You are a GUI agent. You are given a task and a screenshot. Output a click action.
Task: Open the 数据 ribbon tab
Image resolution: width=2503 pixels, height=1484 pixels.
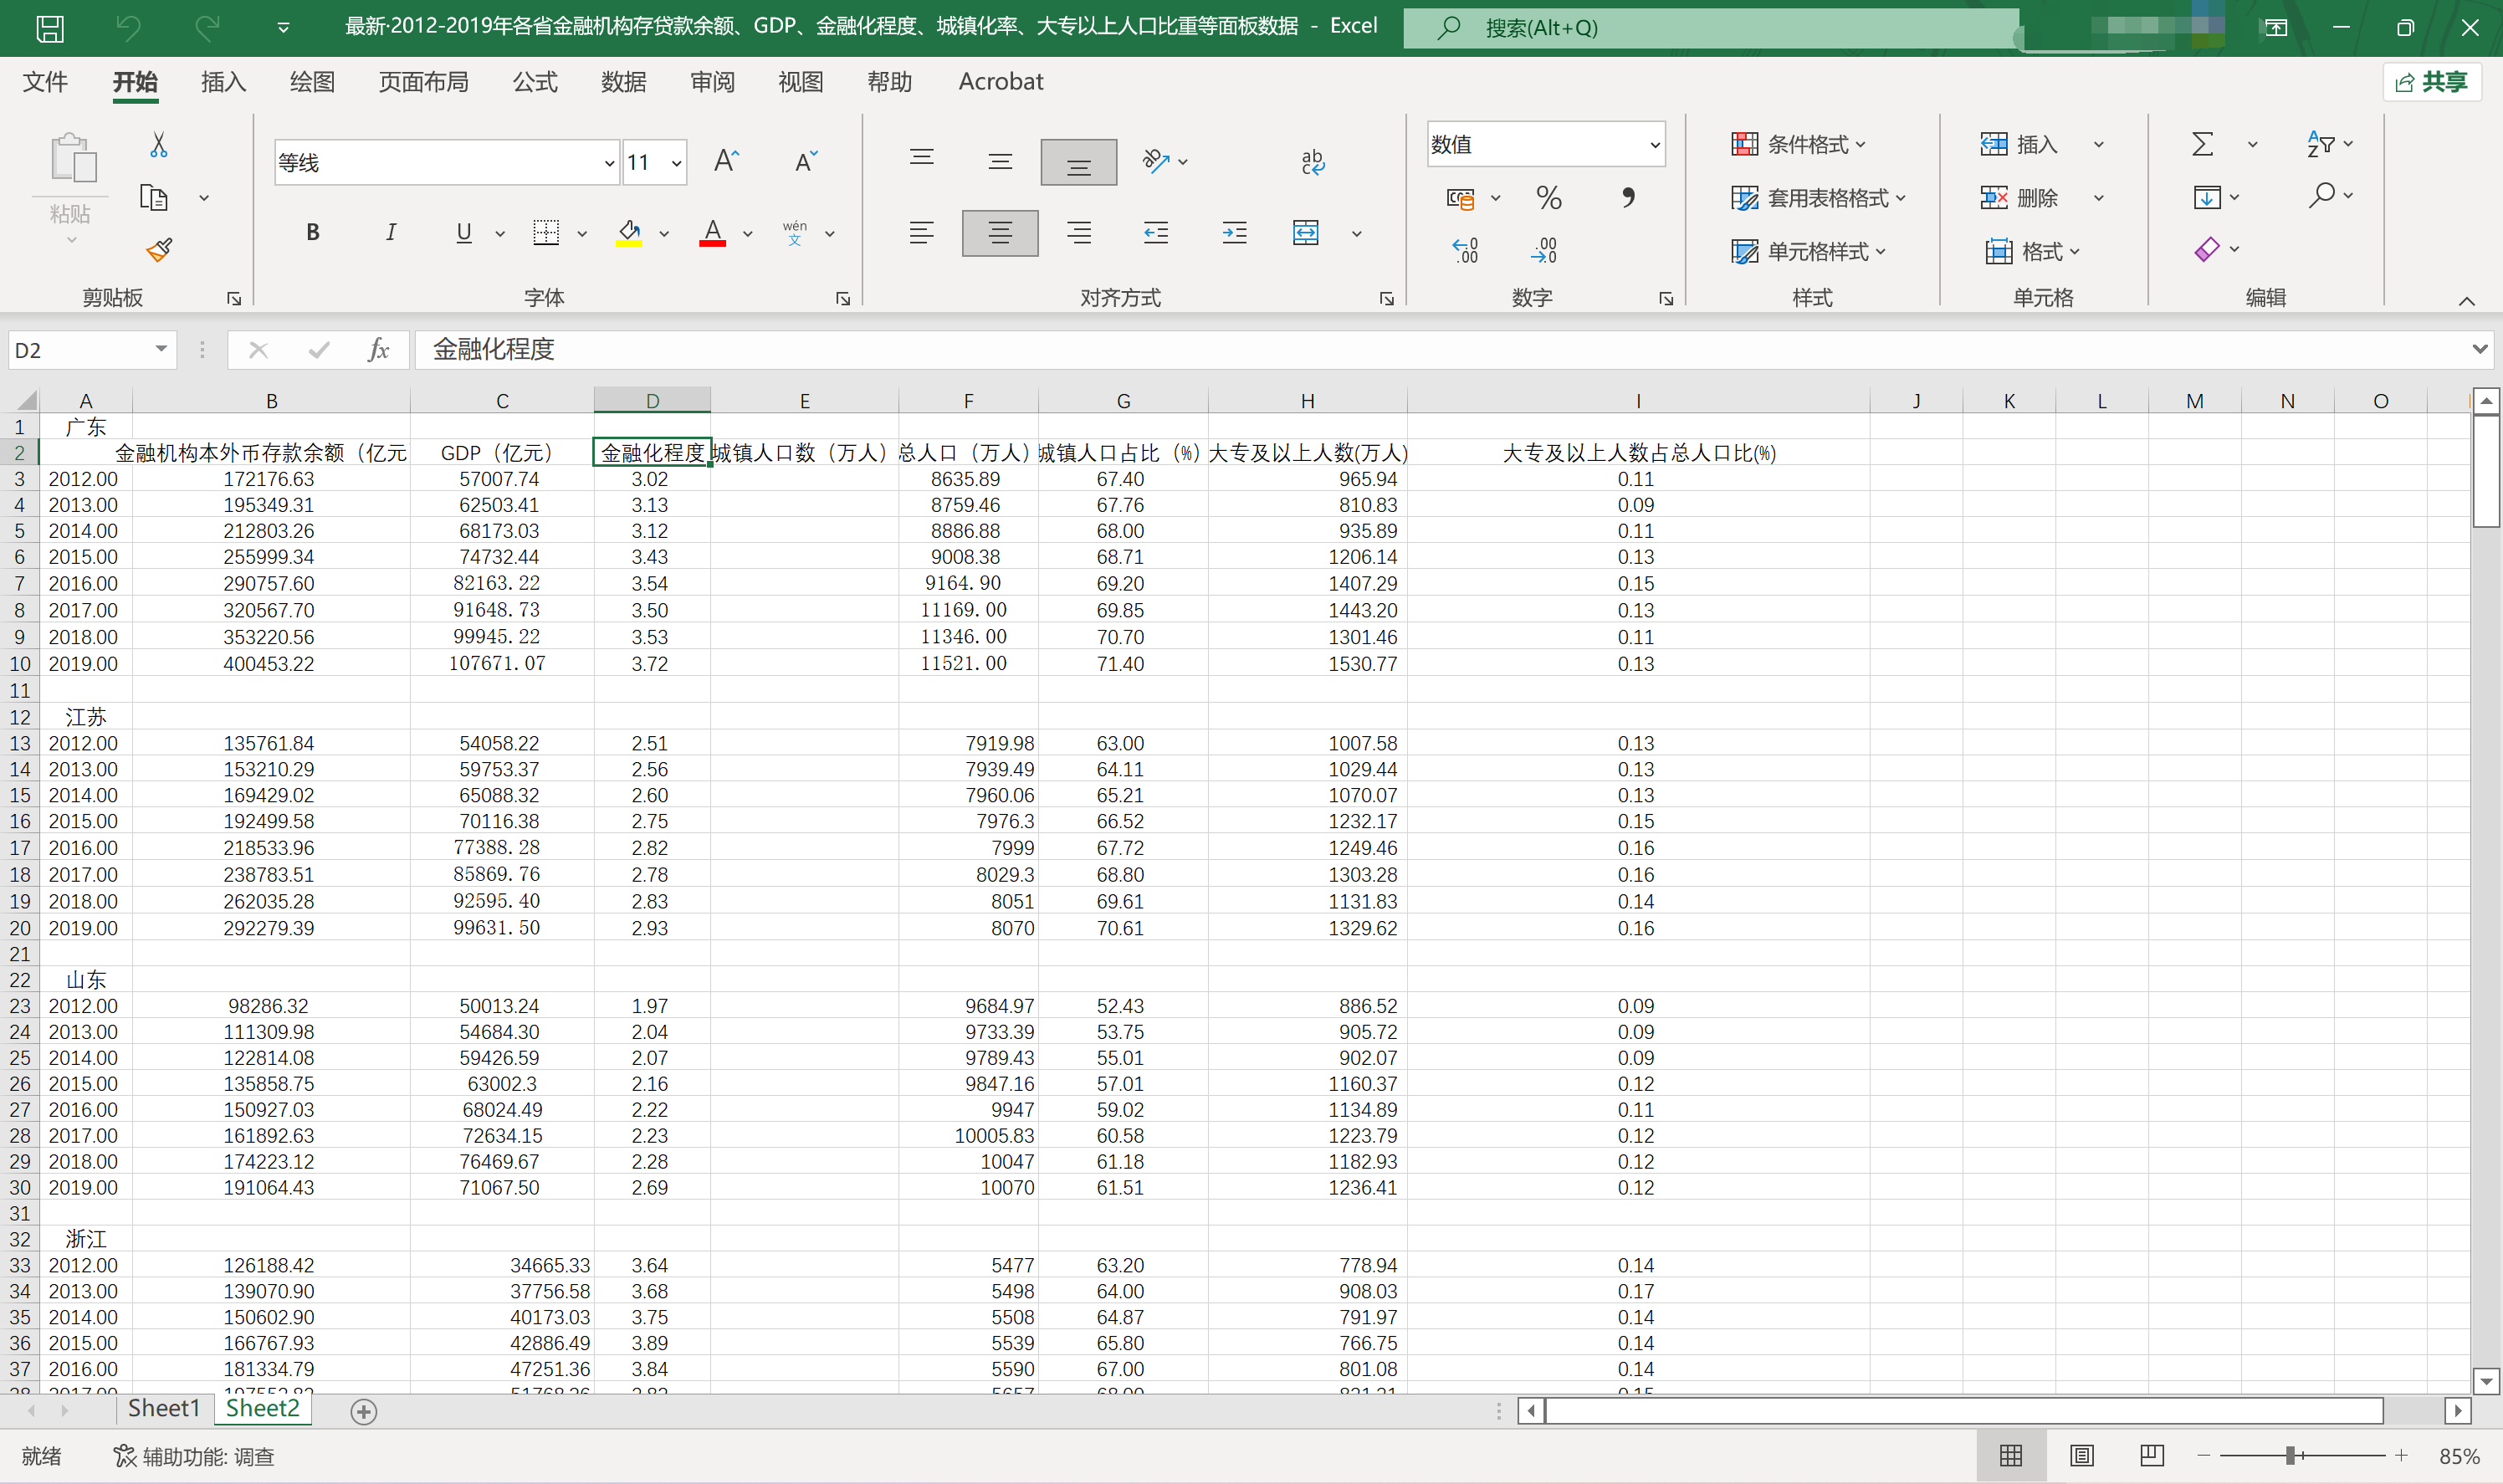[x=623, y=82]
